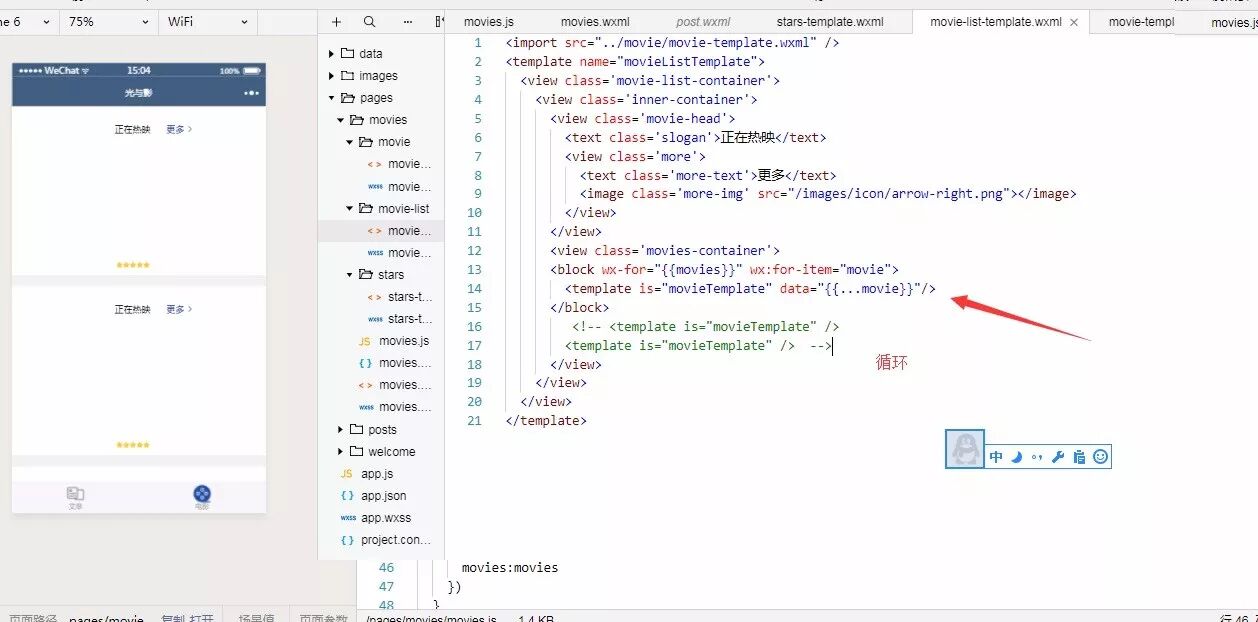Open the 75% zoom level dropdown
1258x622 pixels.
coord(108,21)
